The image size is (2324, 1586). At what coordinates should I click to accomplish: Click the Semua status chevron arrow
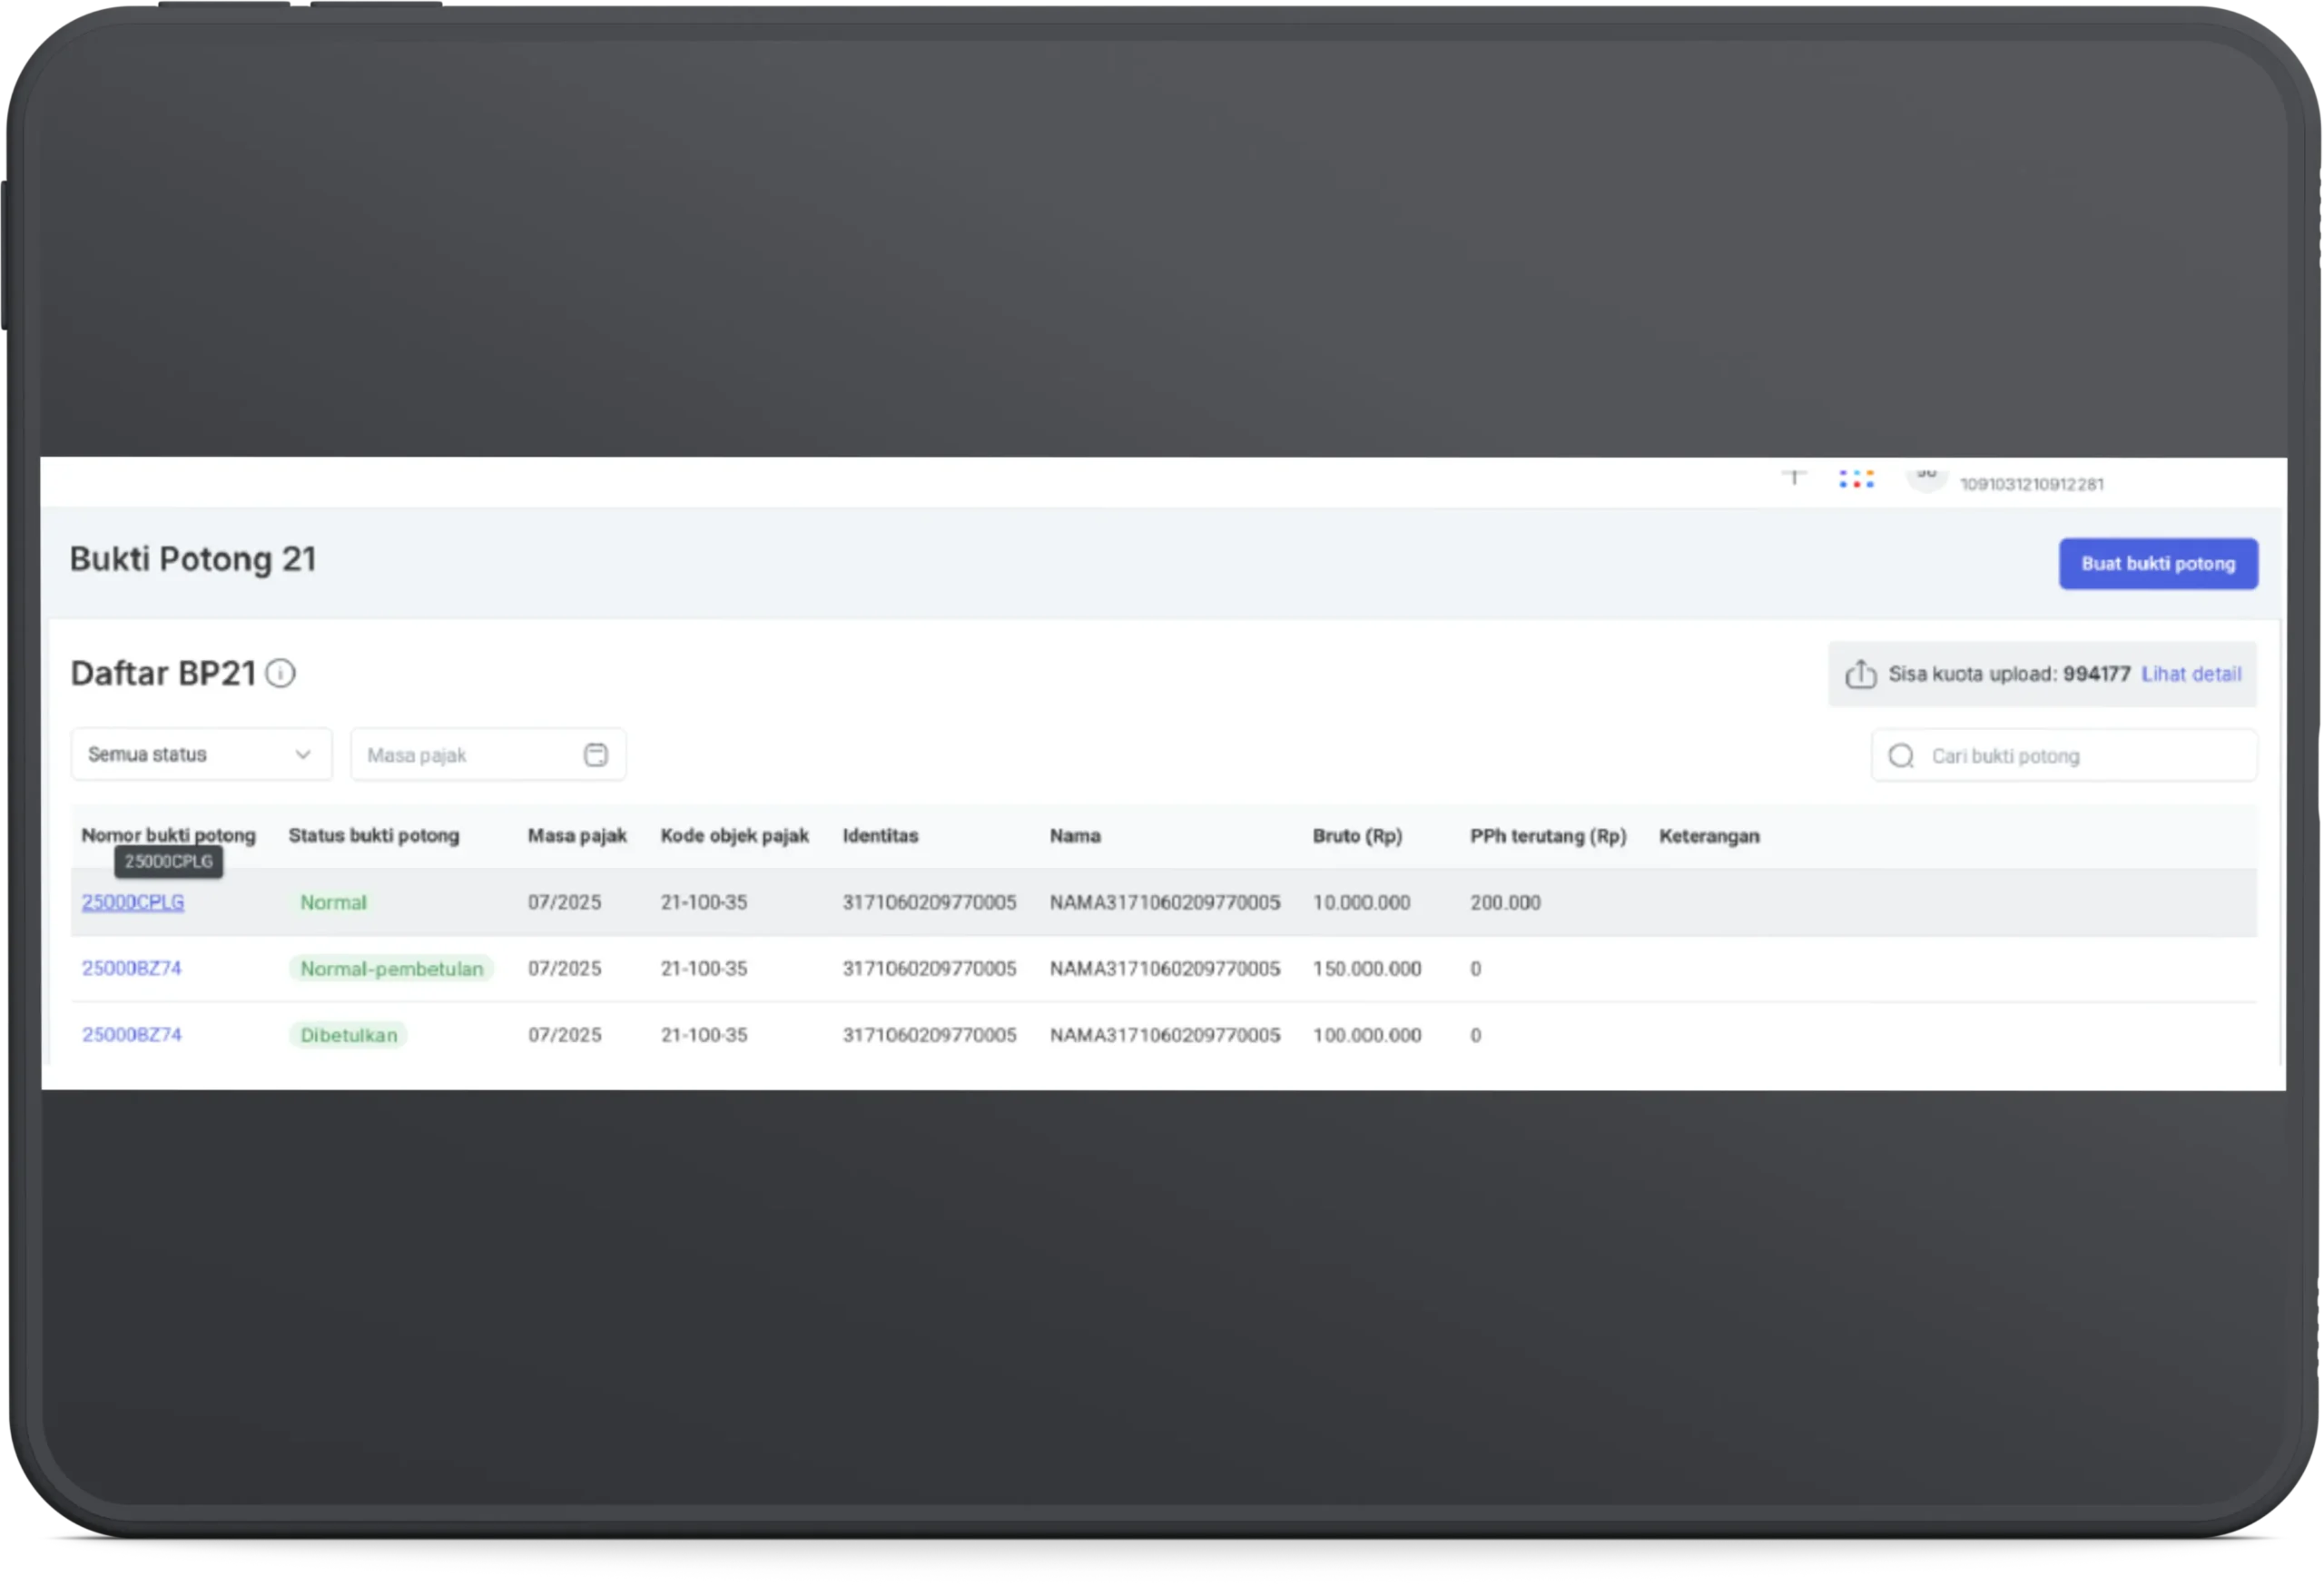click(303, 755)
